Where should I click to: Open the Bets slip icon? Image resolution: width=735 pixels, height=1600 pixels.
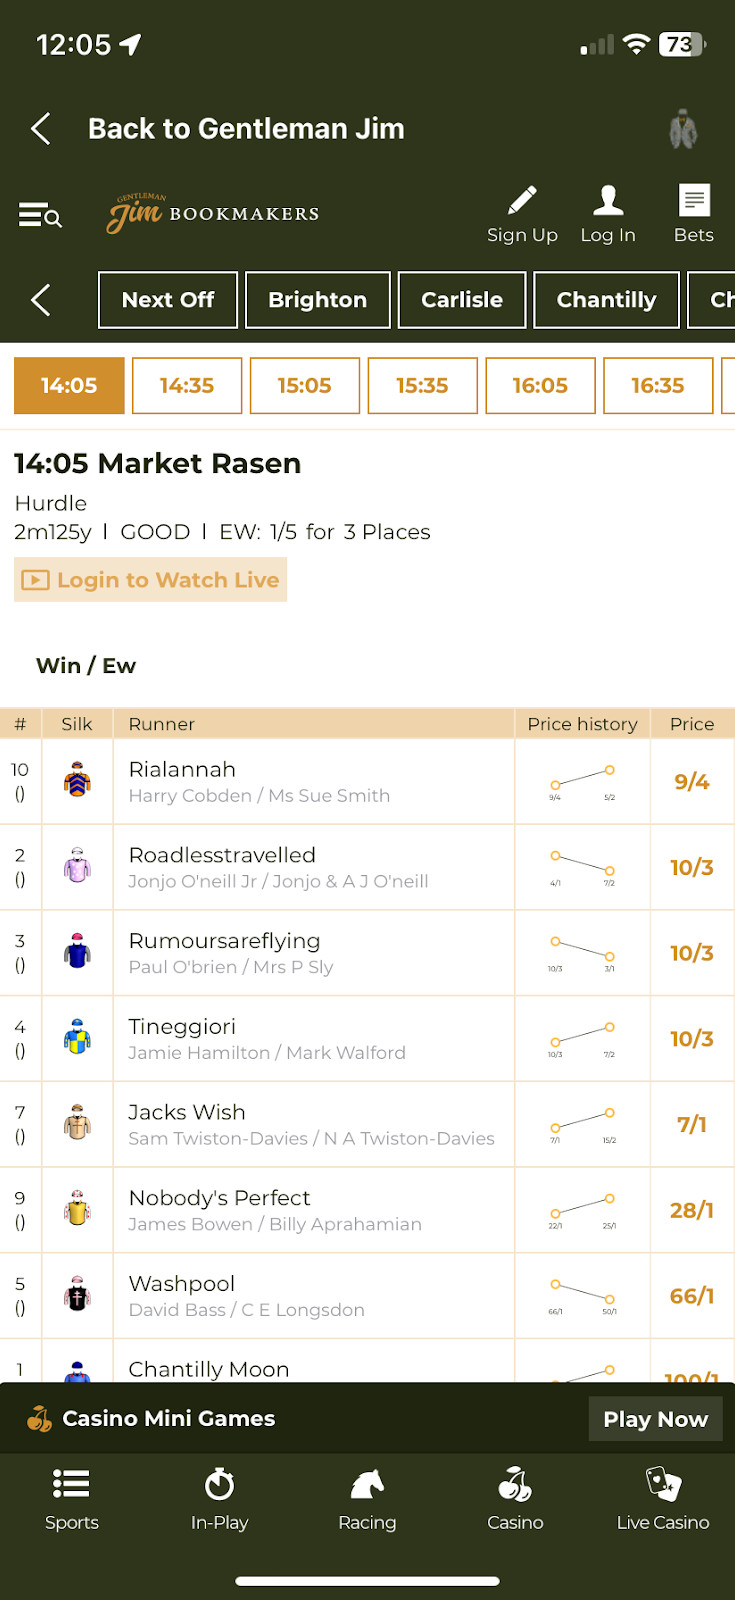point(693,202)
